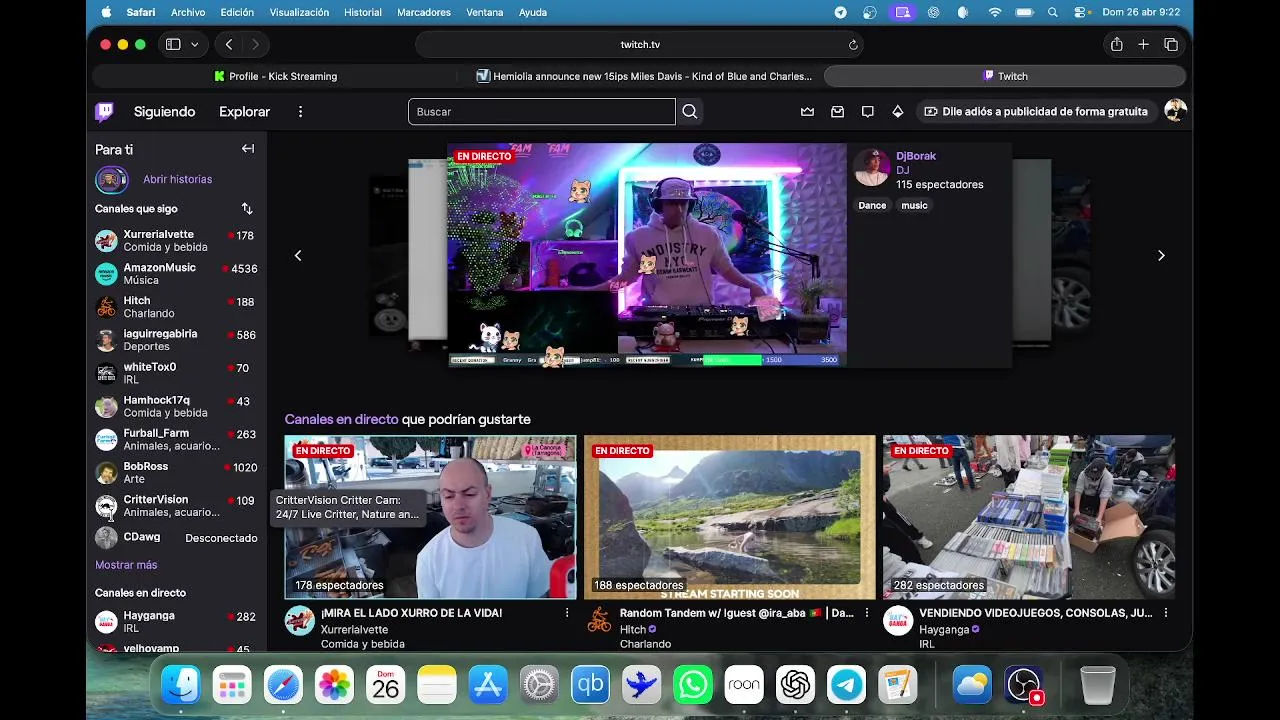Collapse the Para ti sidebar

click(247, 149)
